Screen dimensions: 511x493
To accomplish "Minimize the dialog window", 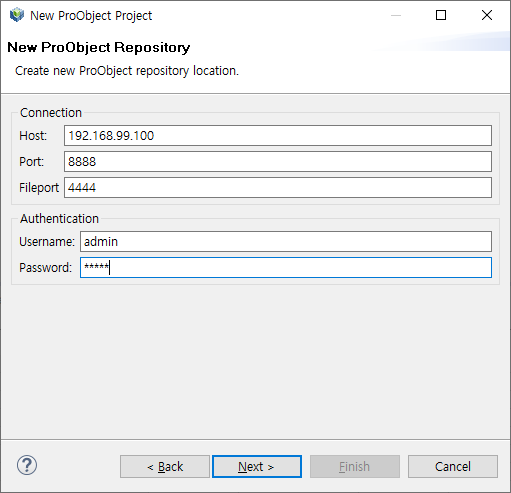I will pyautogui.click(x=396, y=15).
